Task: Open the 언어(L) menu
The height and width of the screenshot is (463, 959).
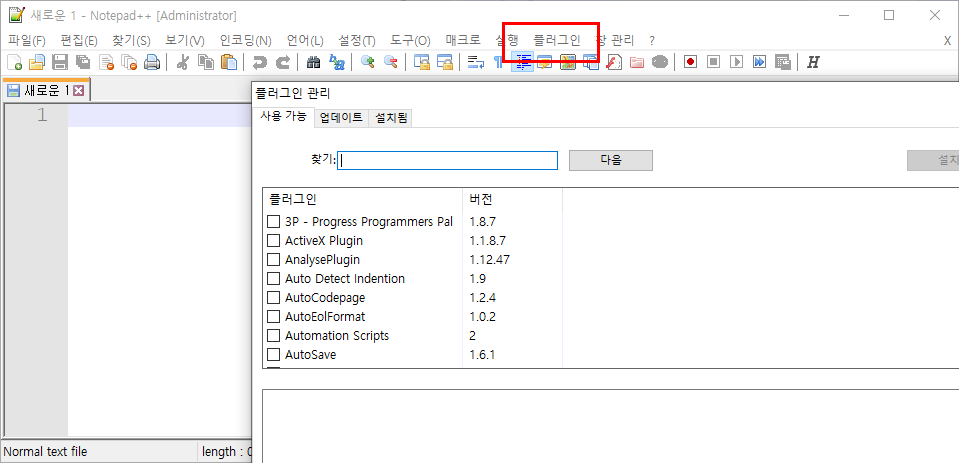Action: (x=305, y=40)
